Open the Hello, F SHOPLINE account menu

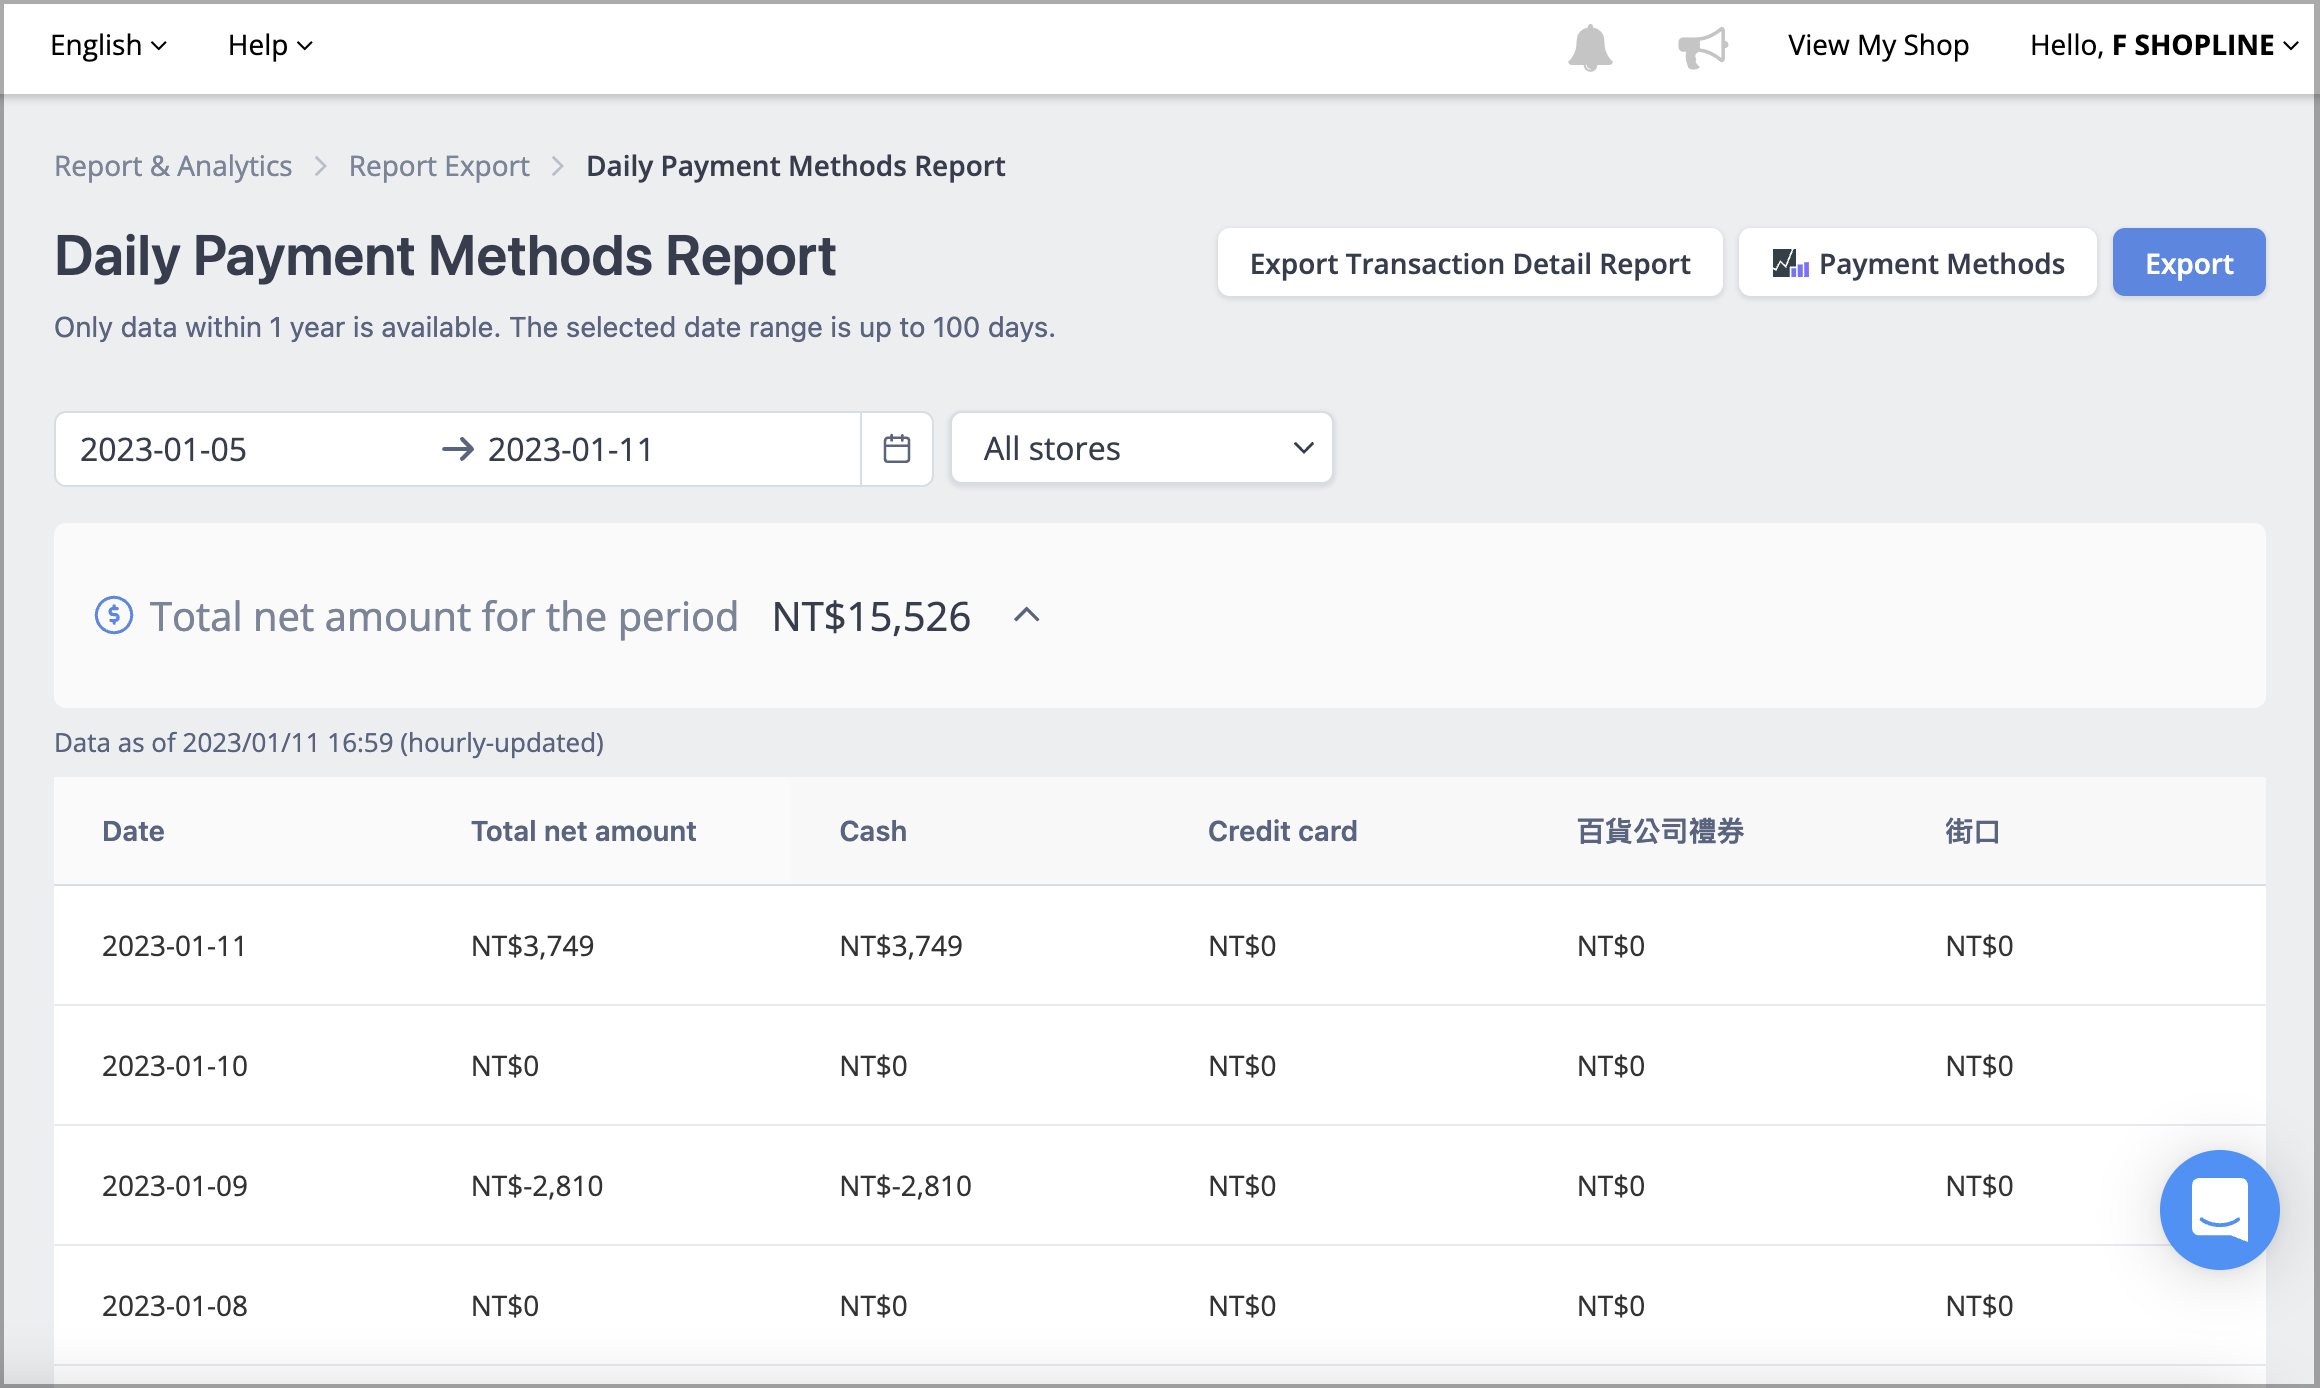pos(2164,45)
